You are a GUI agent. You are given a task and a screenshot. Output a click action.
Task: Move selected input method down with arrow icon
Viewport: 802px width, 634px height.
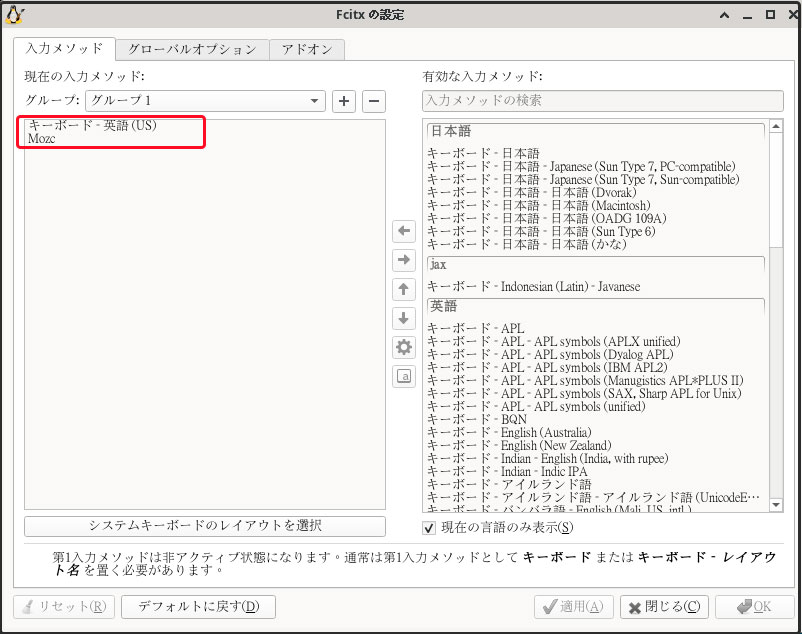tap(404, 318)
